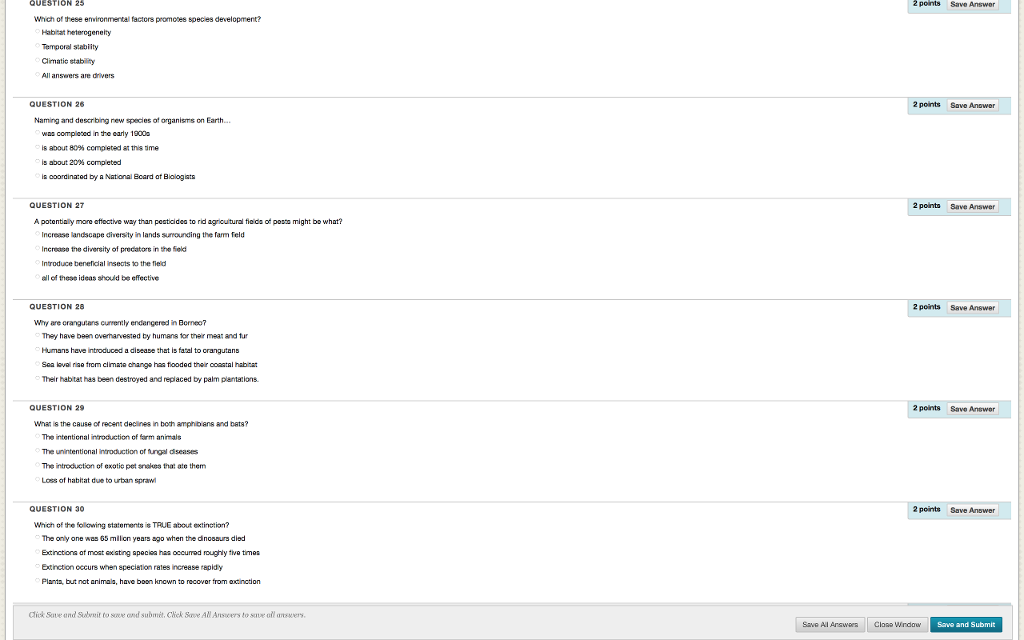Submit the test with Save and Submit
1024x640 pixels.
coord(966,625)
